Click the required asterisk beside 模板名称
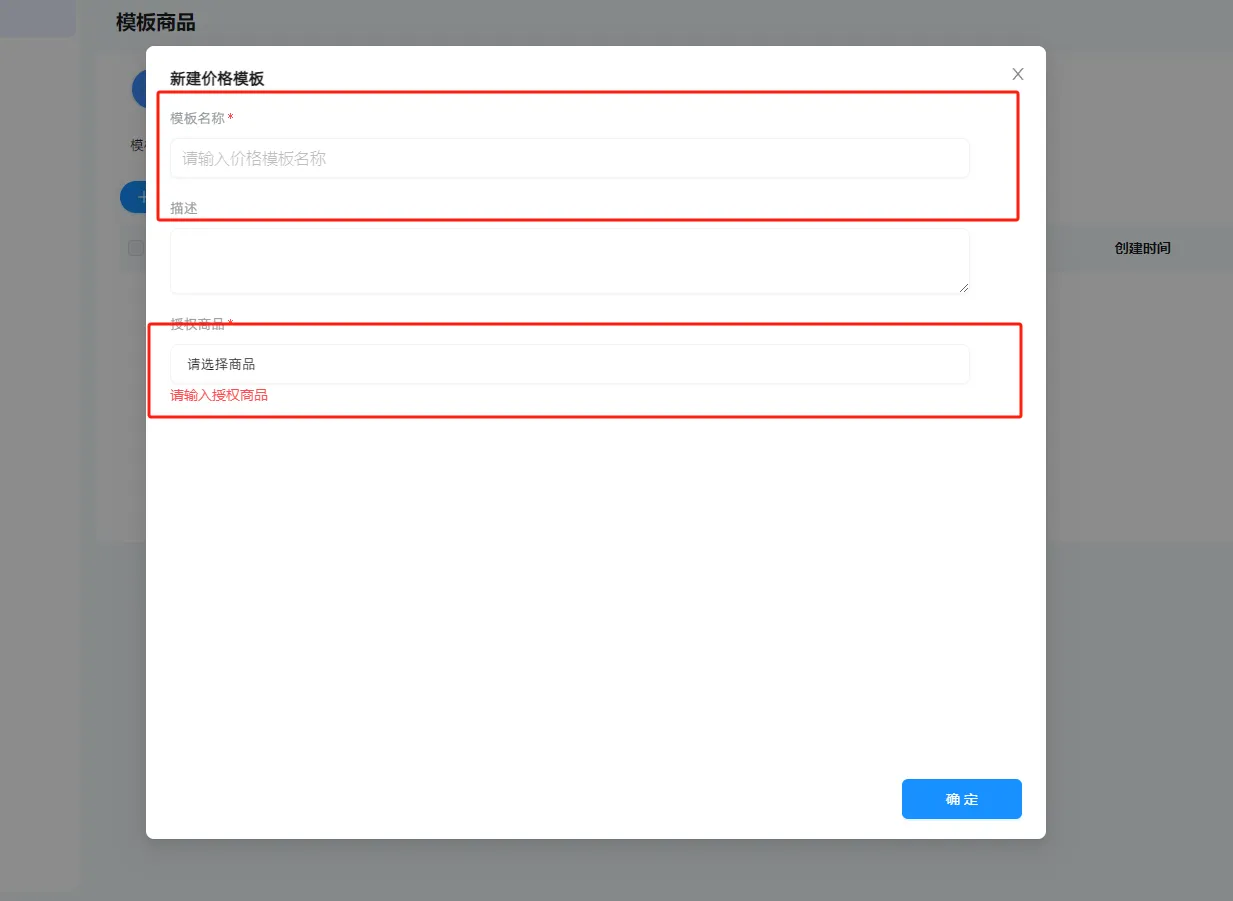1233x901 pixels. point(231,117)
